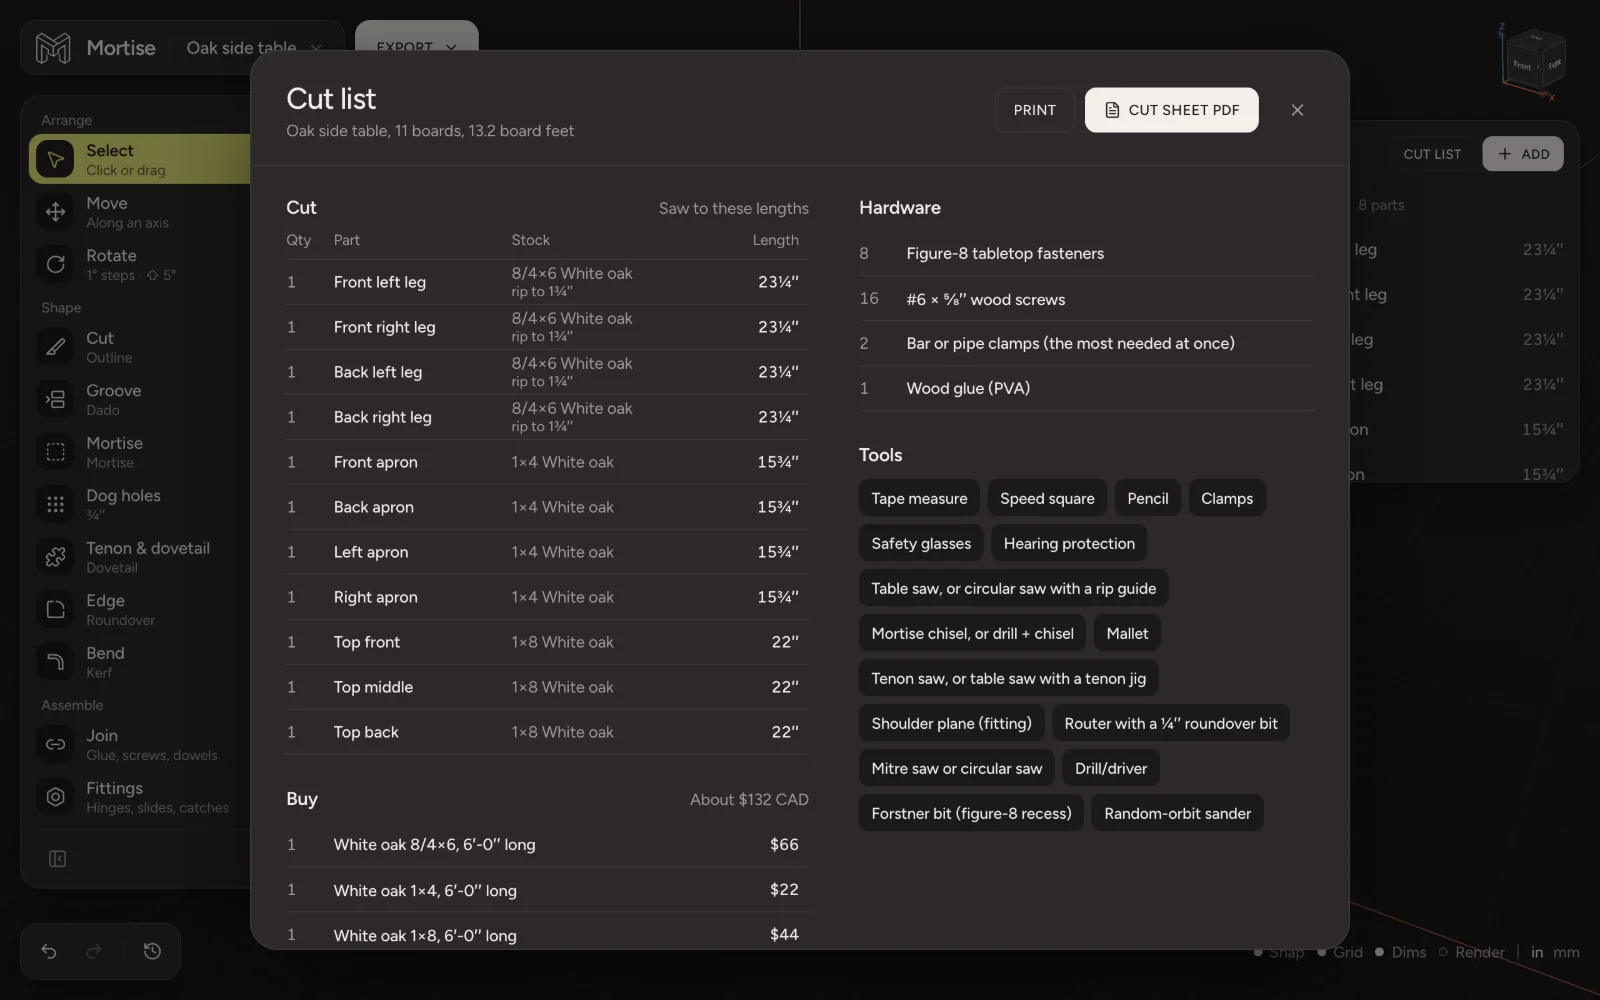1600x1000 pixels.
Task: Toggle the Snap option
Action: tap(1279, 952)
